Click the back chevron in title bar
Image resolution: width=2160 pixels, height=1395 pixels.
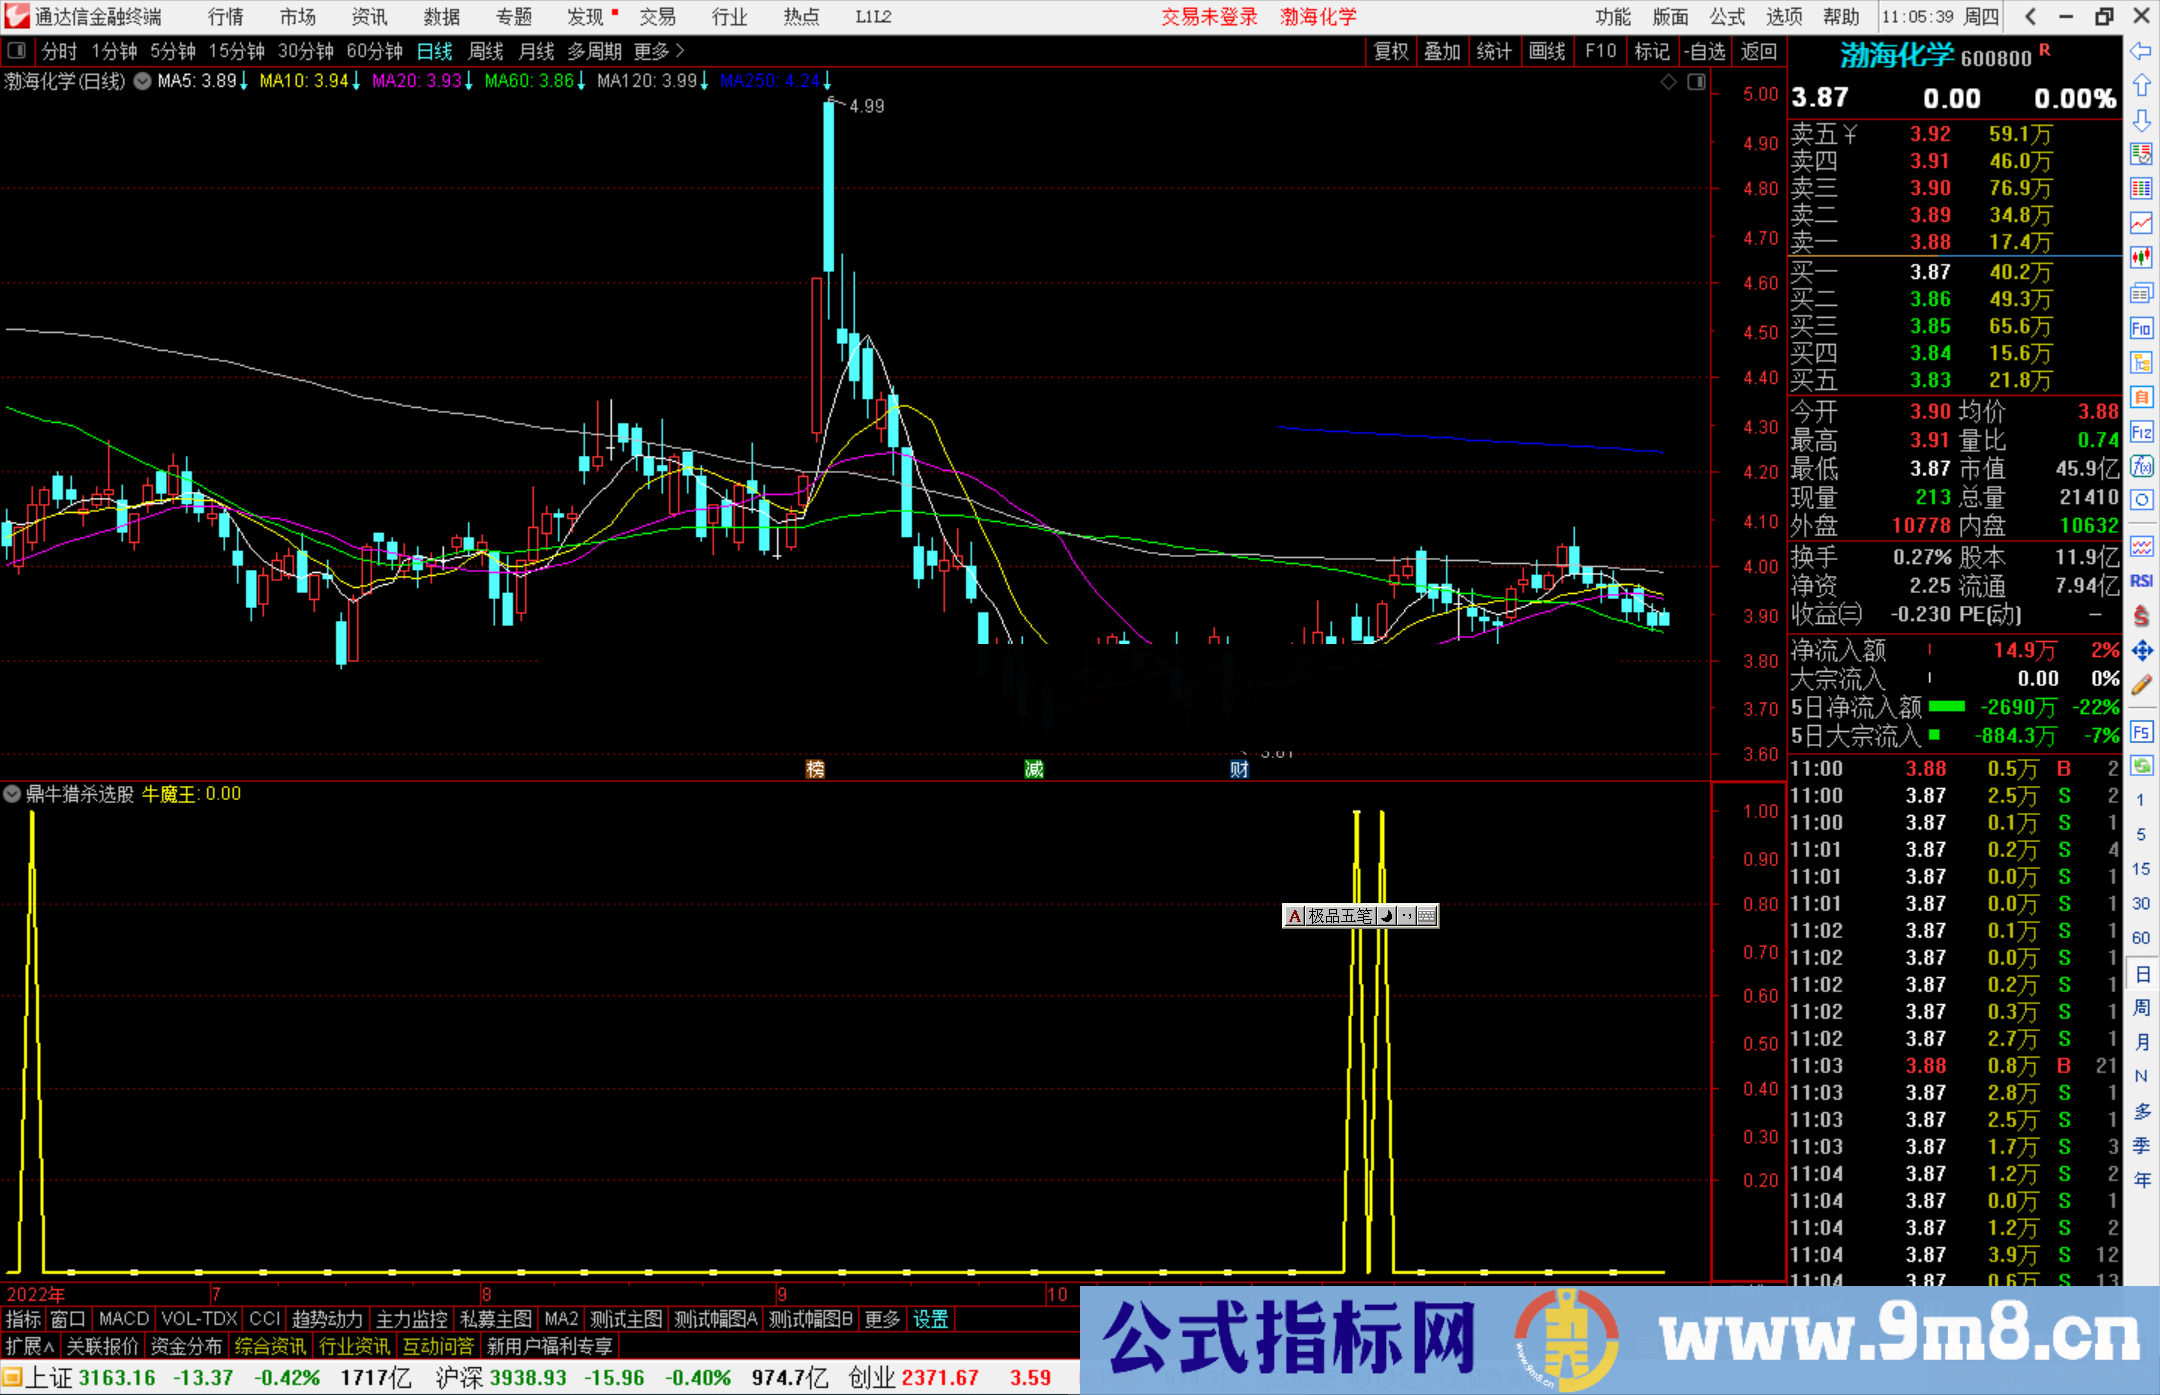pyautogui.click(x=2030, y=17)
